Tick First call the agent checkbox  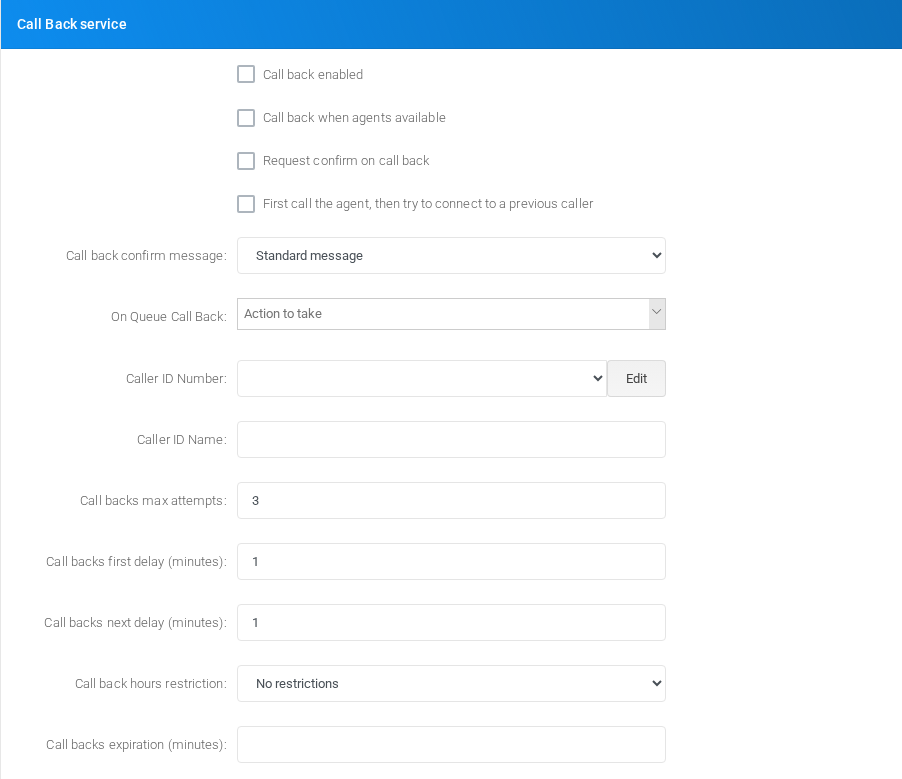(x=246, y=204)
